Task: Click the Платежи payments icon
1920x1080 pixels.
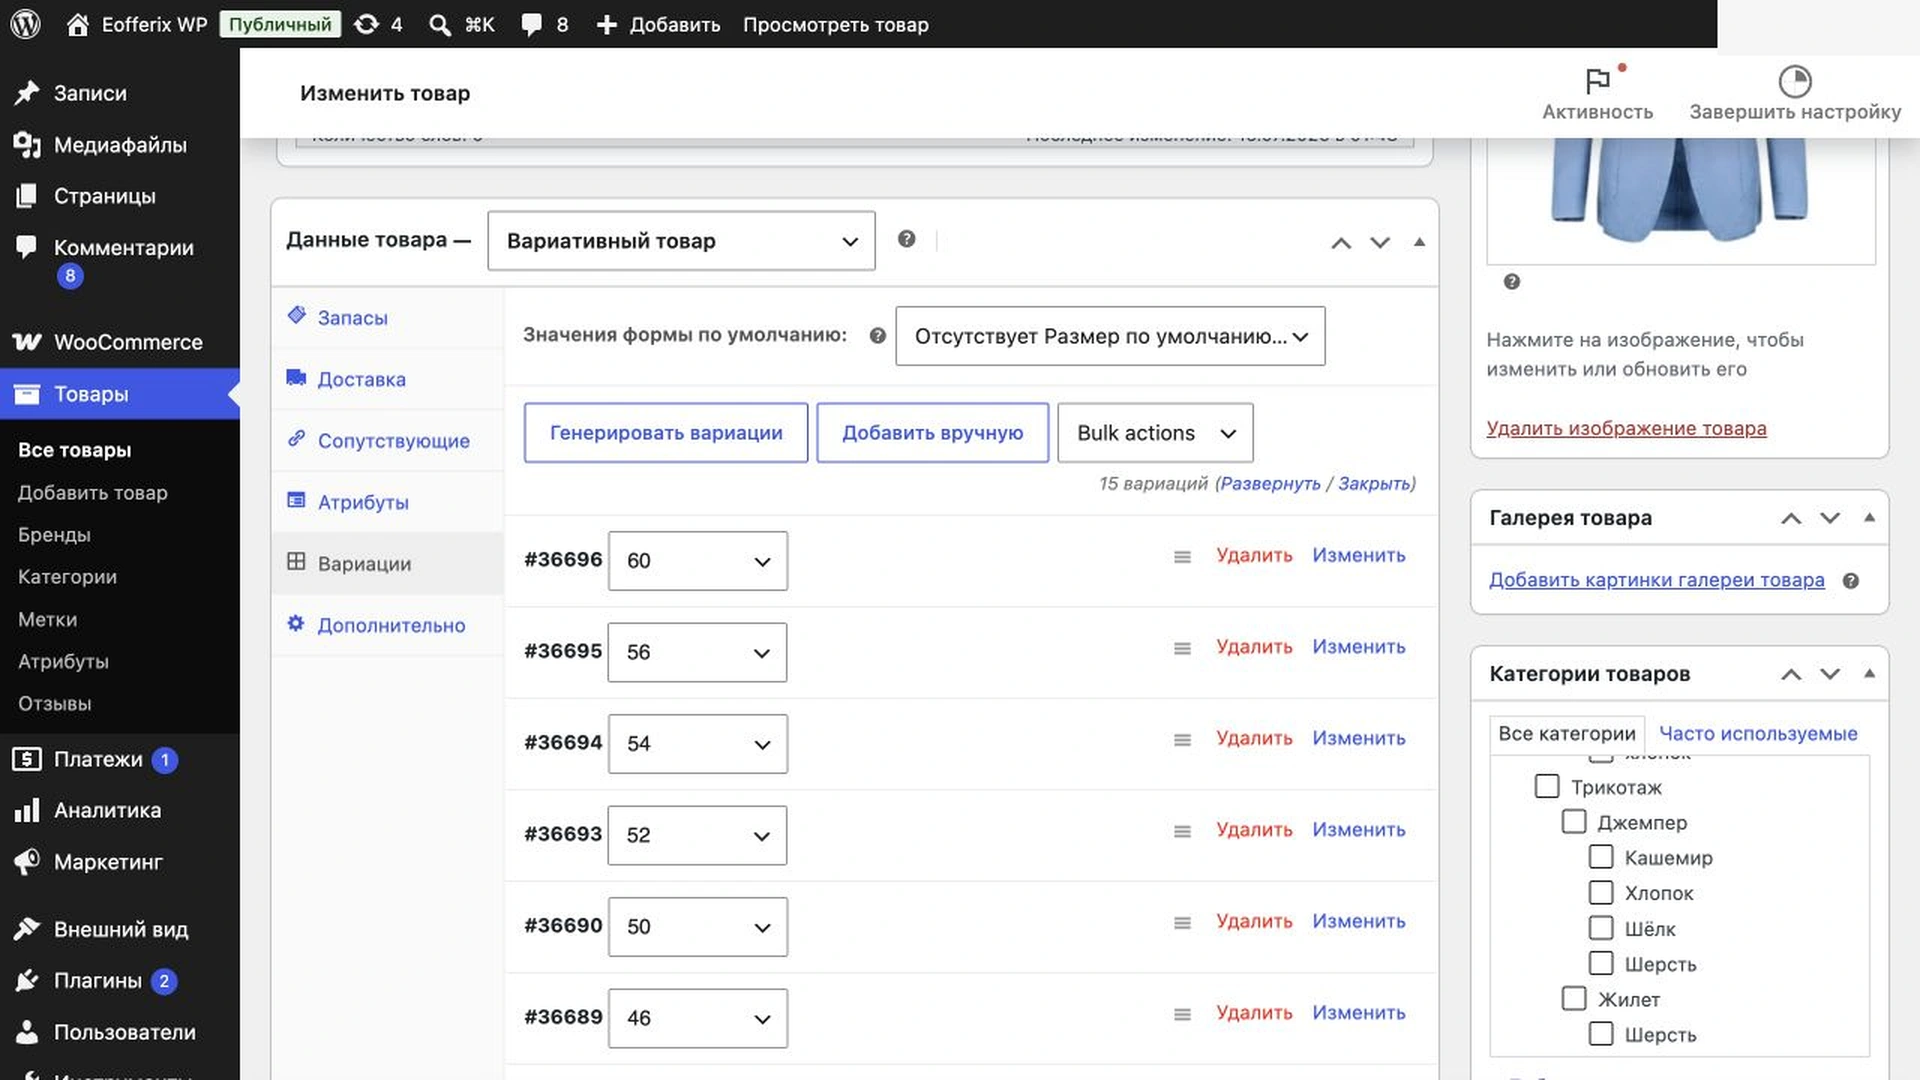Action: (x=27, y=759)
